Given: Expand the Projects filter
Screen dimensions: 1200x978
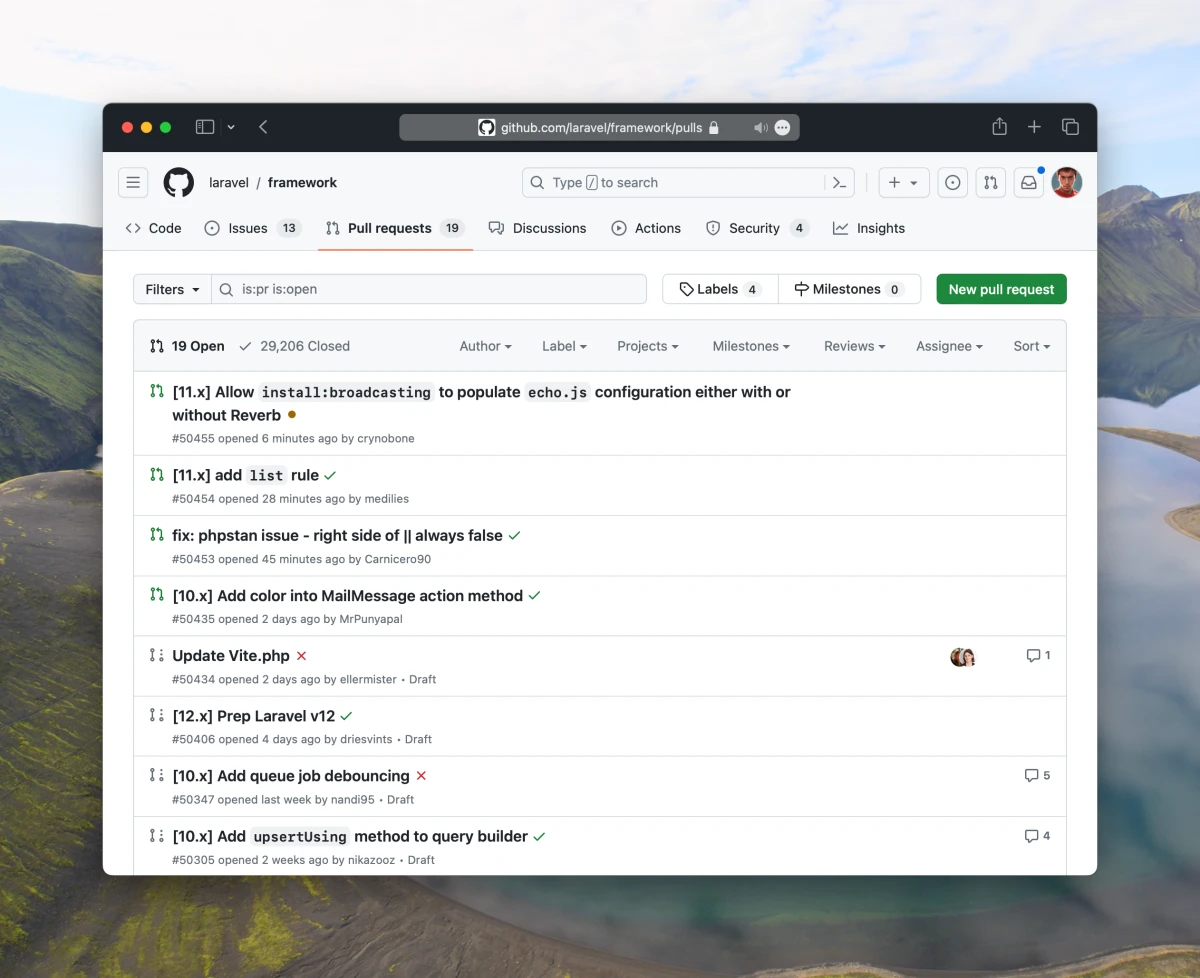Looking at the screenshot, I should coord(647,346).
